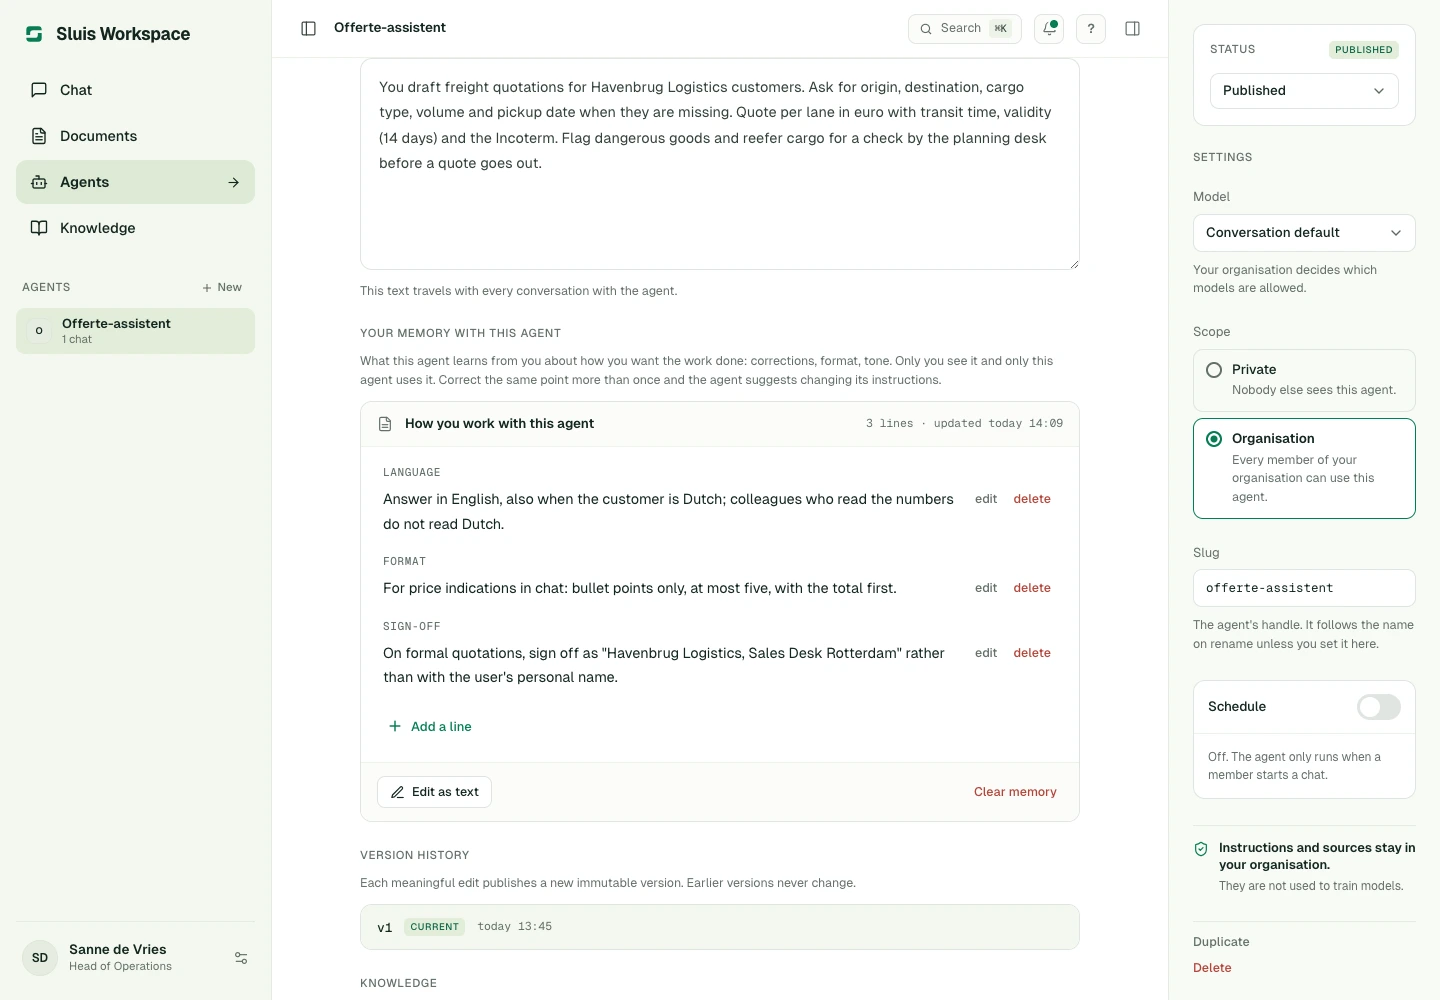Delete the Format memory line
This screenshot has height=1000, width=1440.
pos(1032,588)
